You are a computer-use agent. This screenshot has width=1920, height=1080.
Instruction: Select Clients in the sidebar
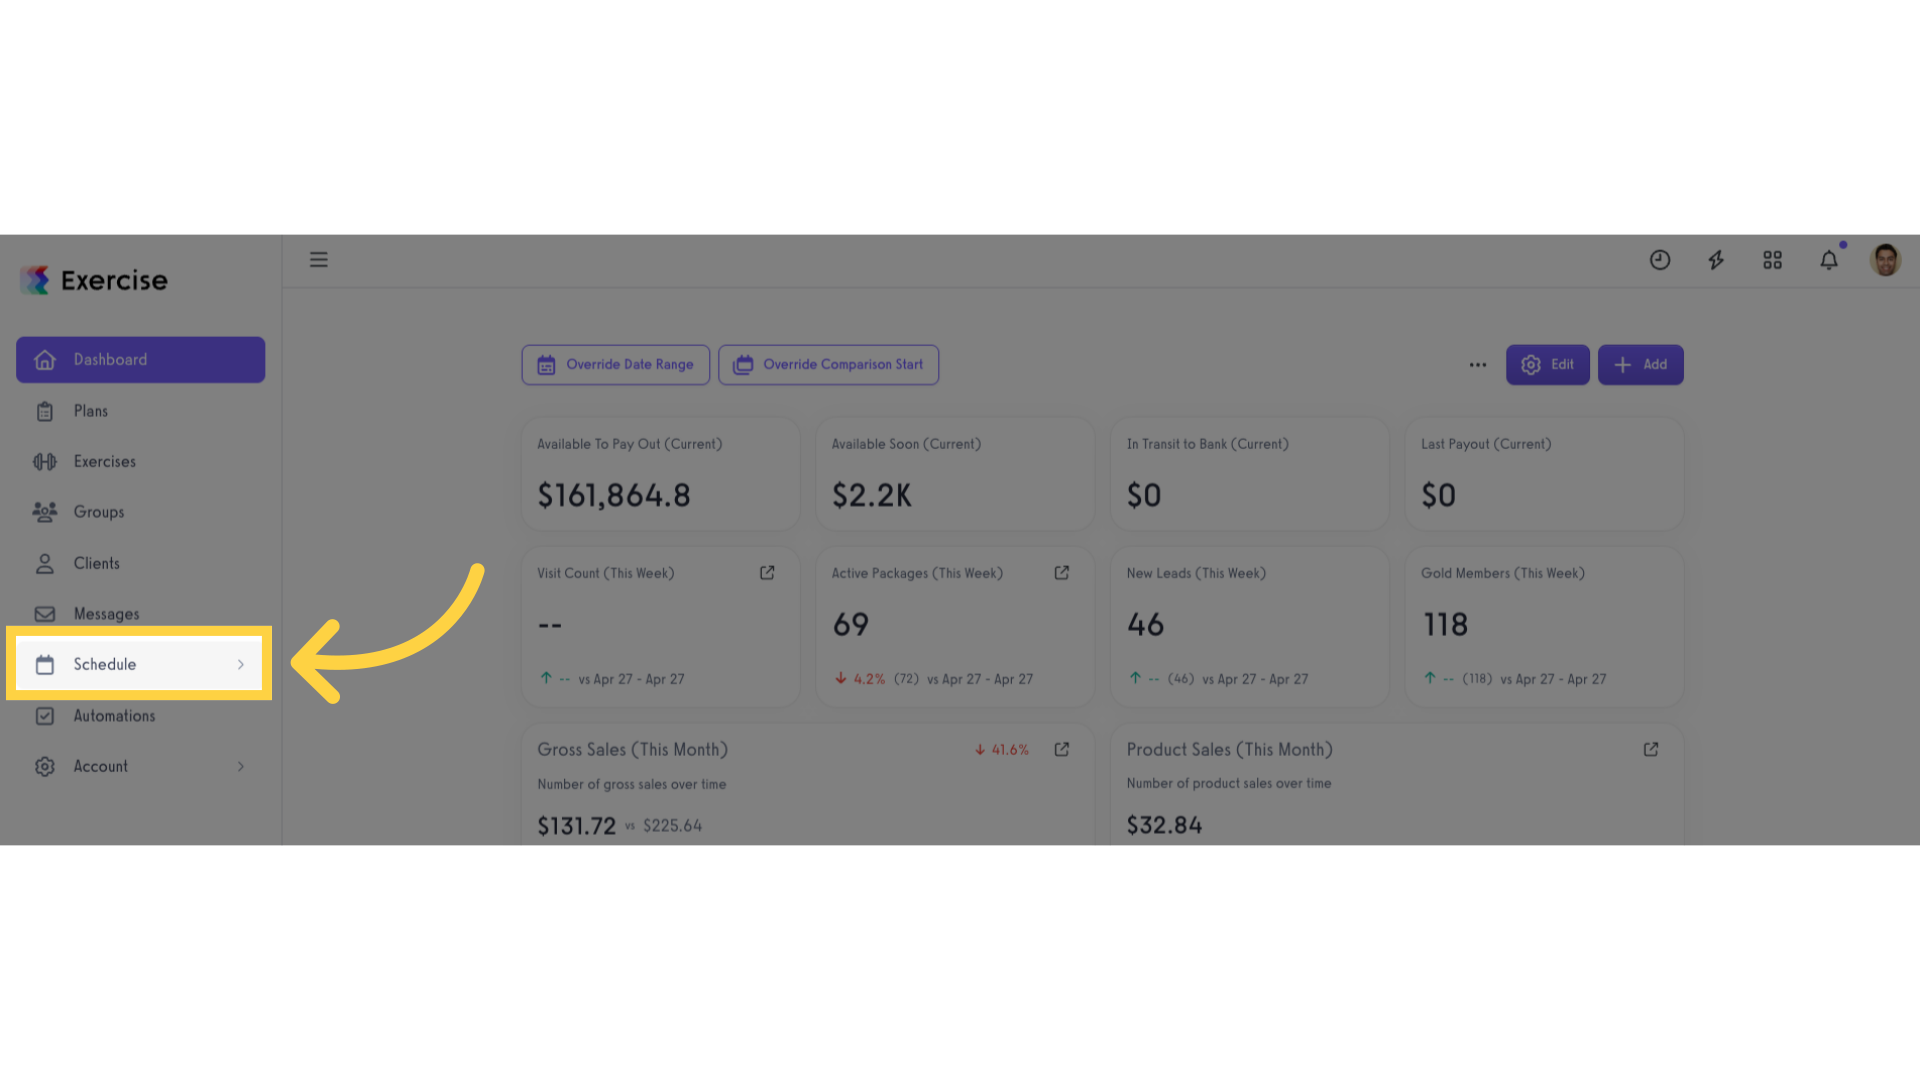click(x=96, y=564)
